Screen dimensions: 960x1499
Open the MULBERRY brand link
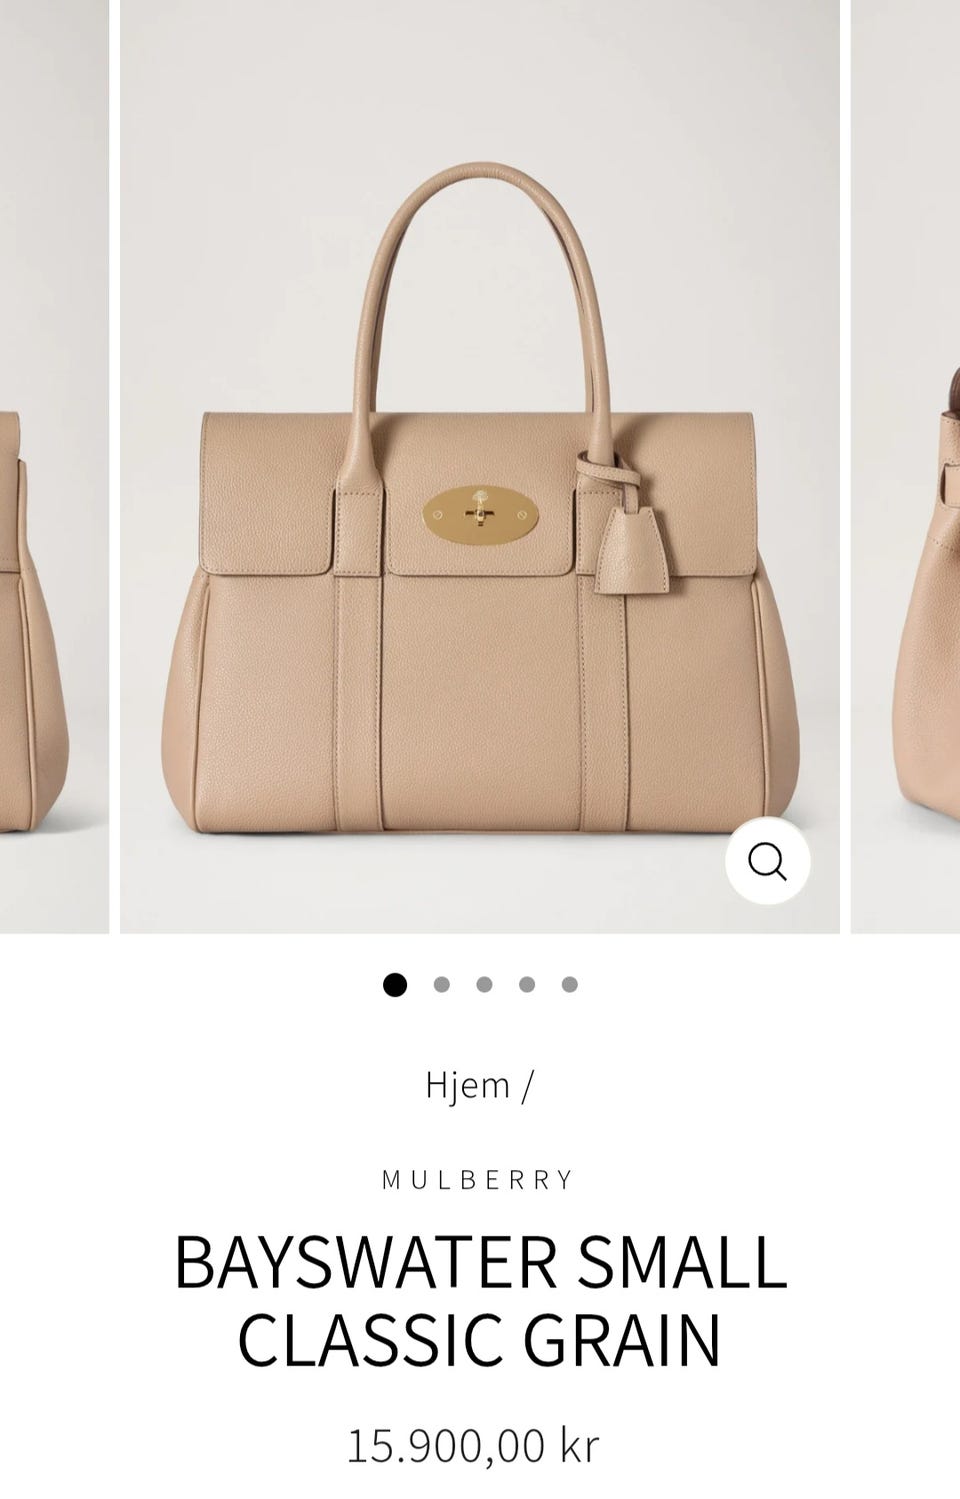pos(479,1180)
